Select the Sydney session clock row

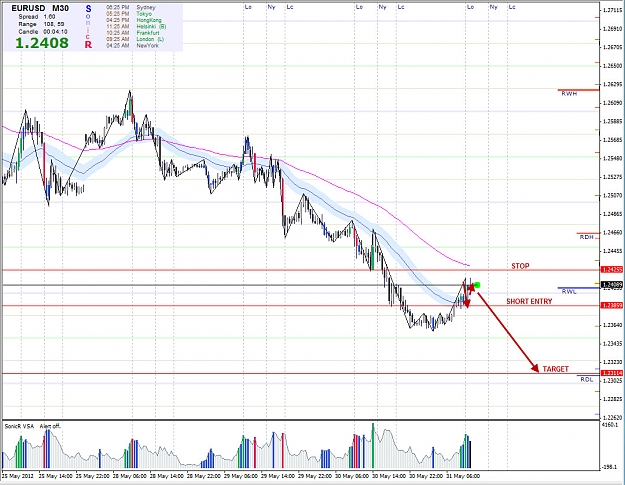pyautogui.click(x=131, y=8)
